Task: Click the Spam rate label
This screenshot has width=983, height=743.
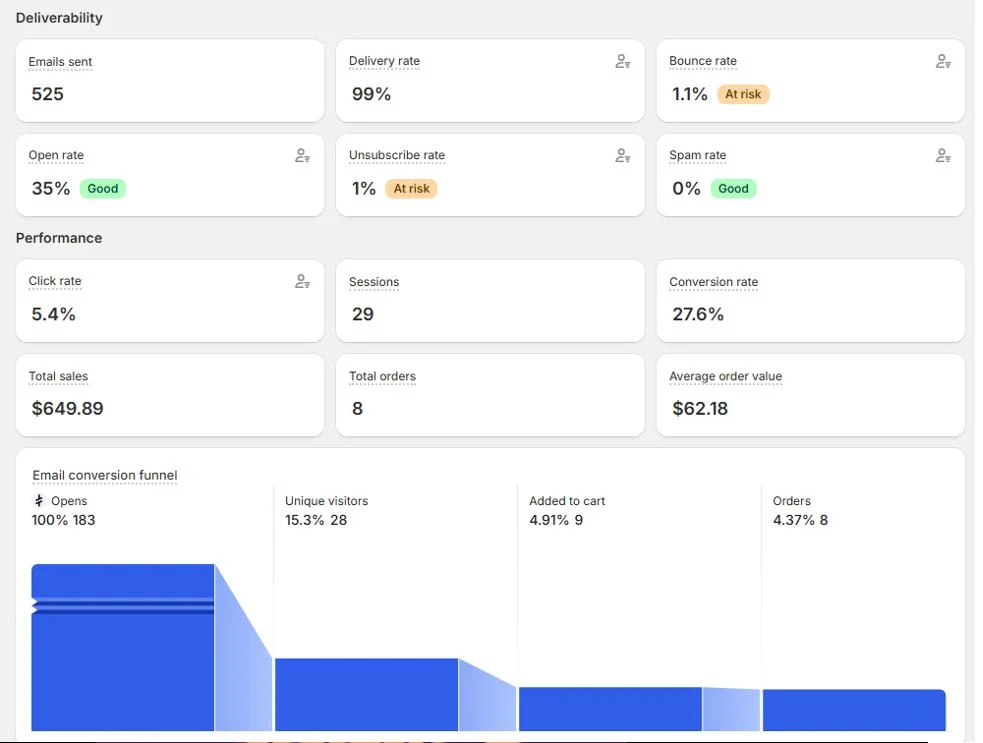Action: coord(697,155)
